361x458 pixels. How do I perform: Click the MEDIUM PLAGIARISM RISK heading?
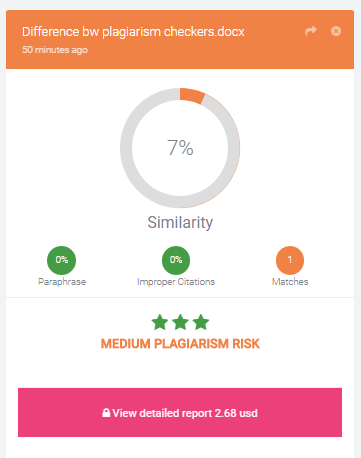[x=180, y=344]
